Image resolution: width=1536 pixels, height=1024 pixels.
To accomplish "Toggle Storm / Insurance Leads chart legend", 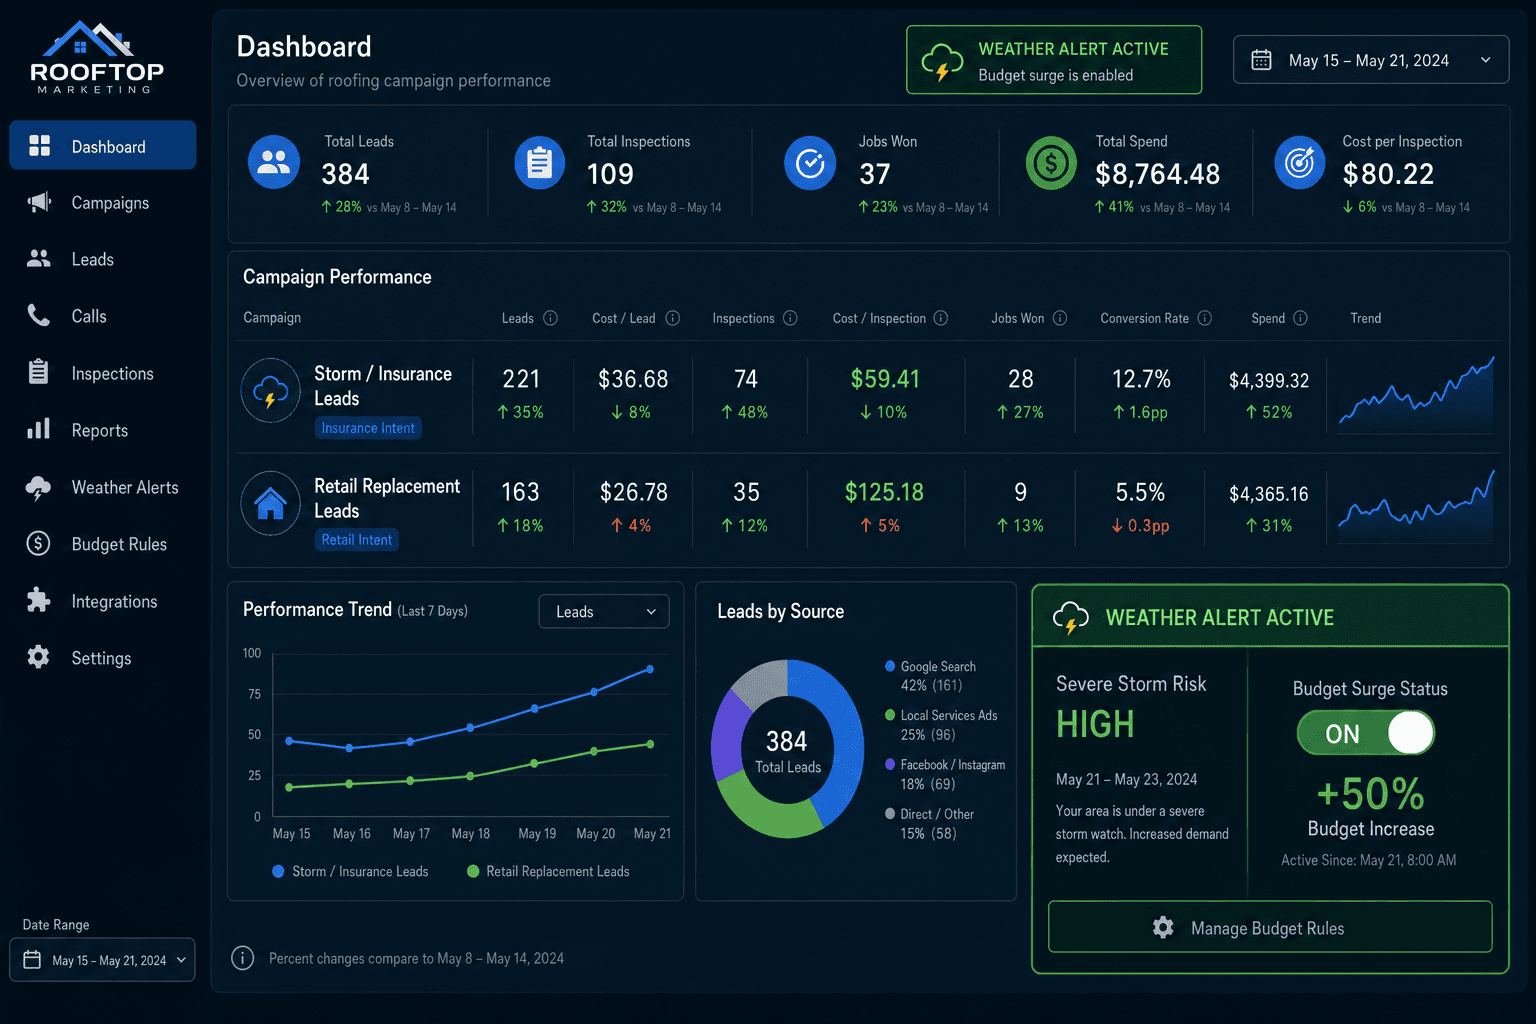I will (350, 871).
